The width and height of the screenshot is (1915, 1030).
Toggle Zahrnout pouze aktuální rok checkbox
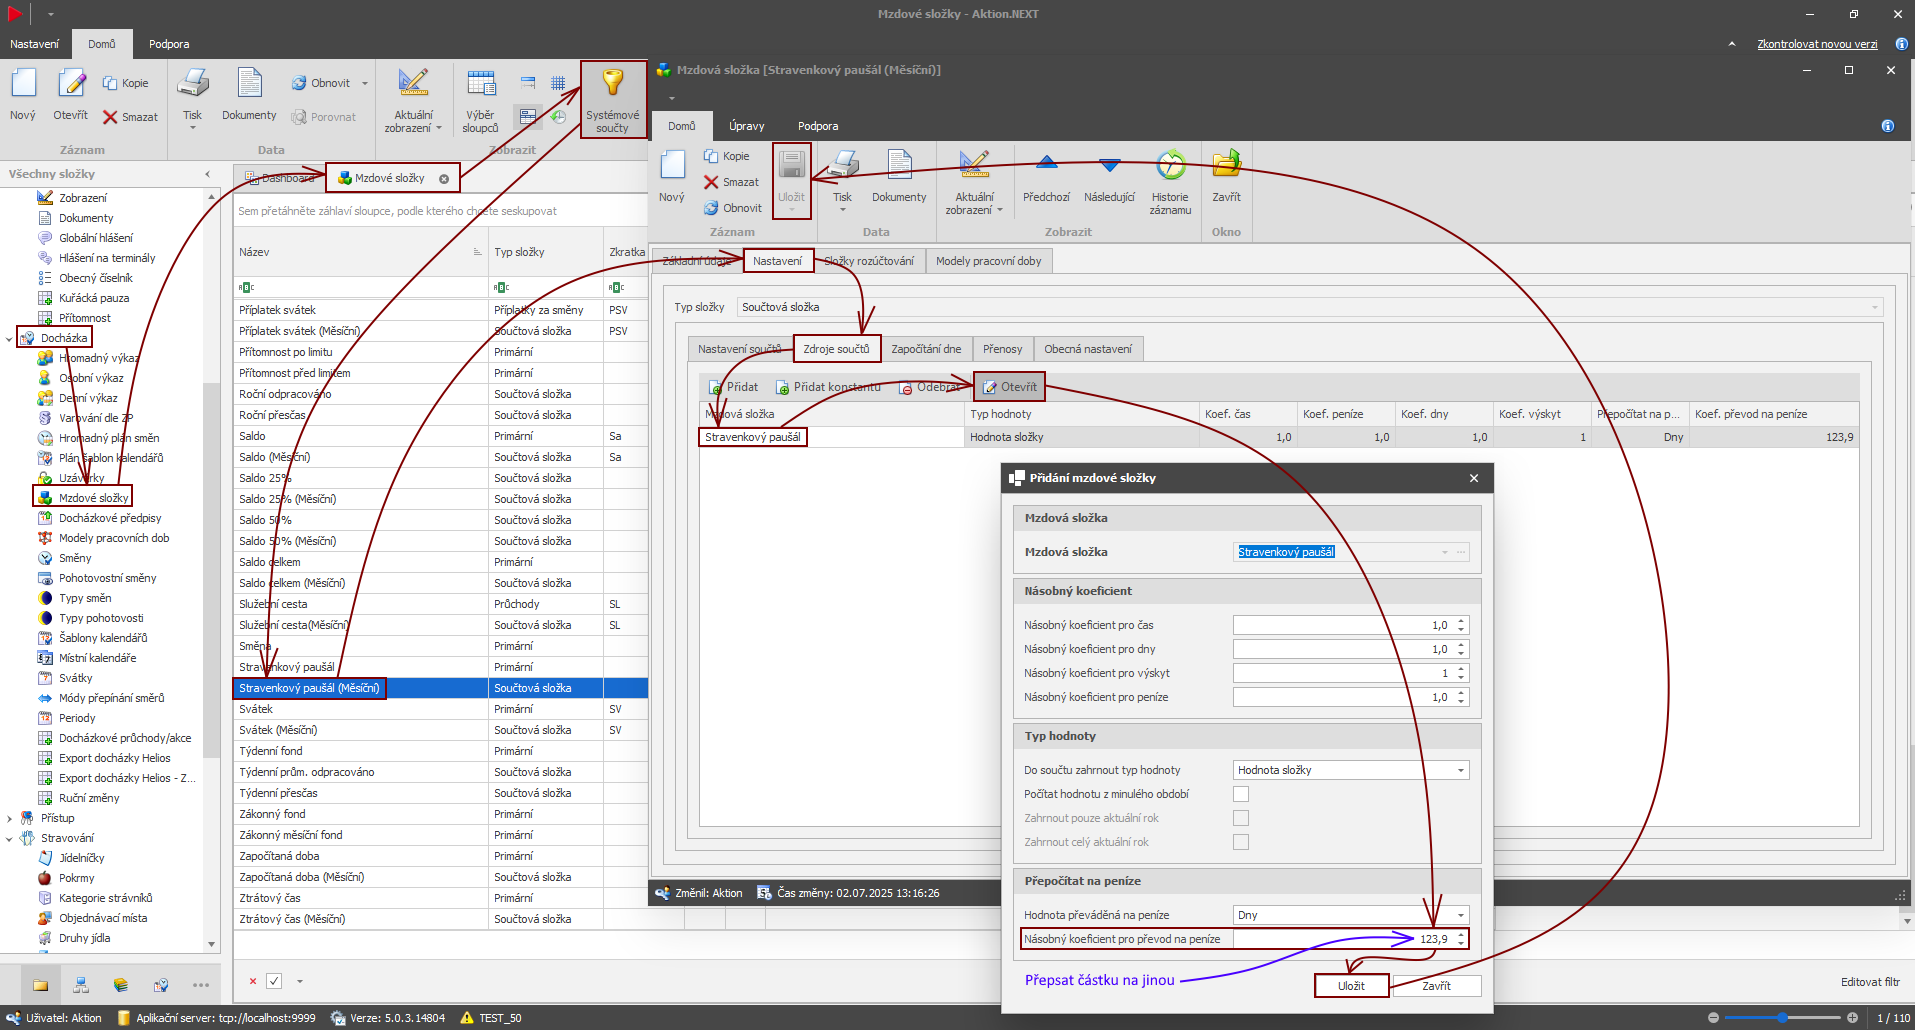pyautogui.click(x=1241, y=818)
